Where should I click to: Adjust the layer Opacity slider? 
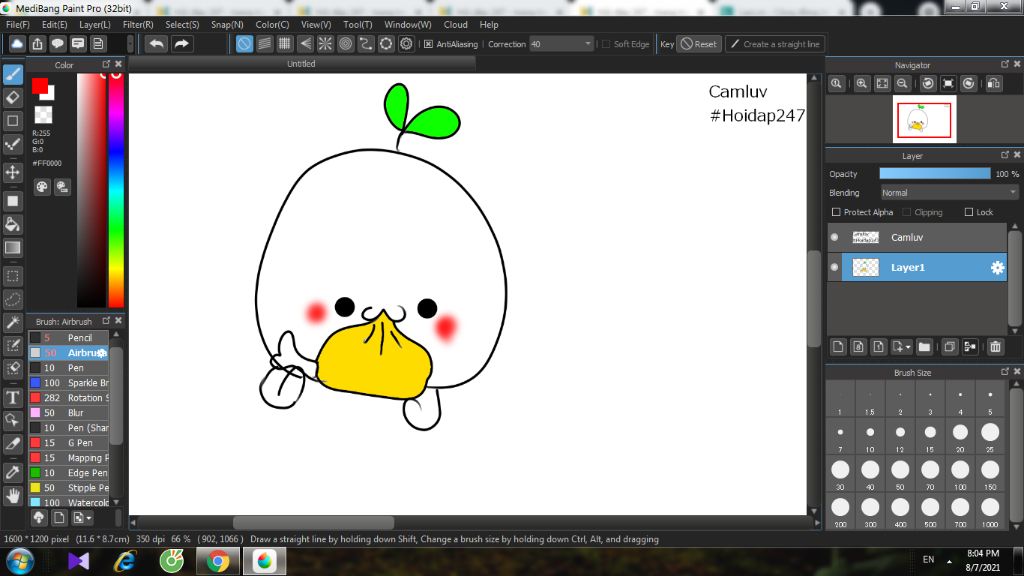coord(935,174)
